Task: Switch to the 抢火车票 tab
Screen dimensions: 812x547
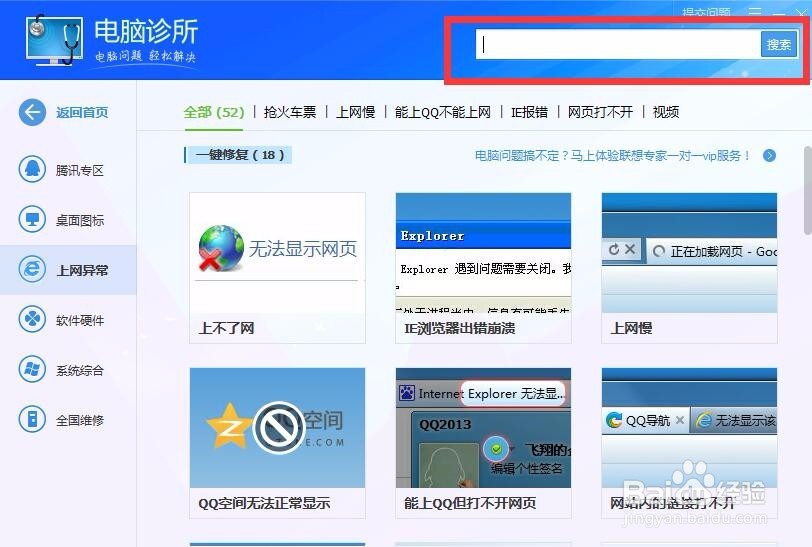Action: (x=290, y=112)
